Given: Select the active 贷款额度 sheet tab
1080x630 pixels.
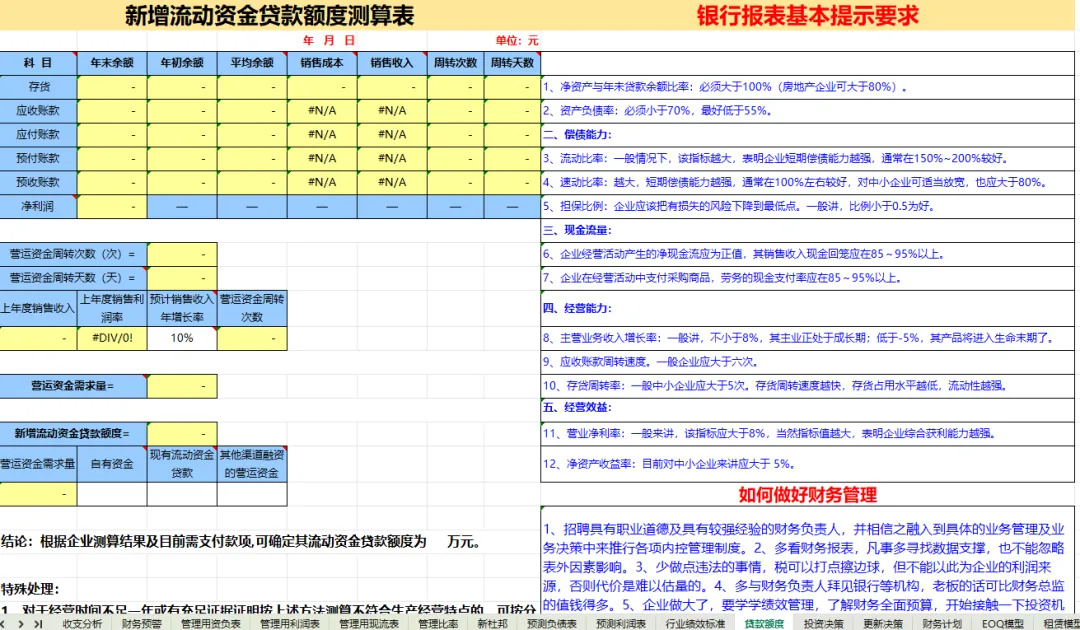Looking at the screenshot, I should point(765,623).
